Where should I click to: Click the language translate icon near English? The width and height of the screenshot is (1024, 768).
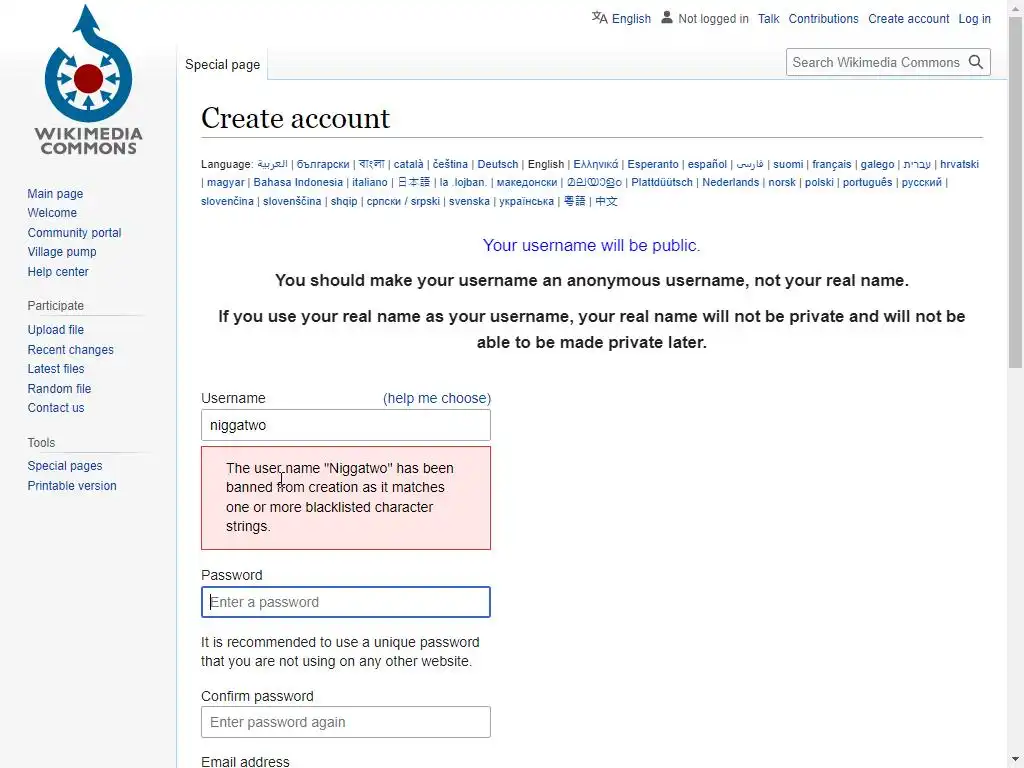[x=600, y=18]
